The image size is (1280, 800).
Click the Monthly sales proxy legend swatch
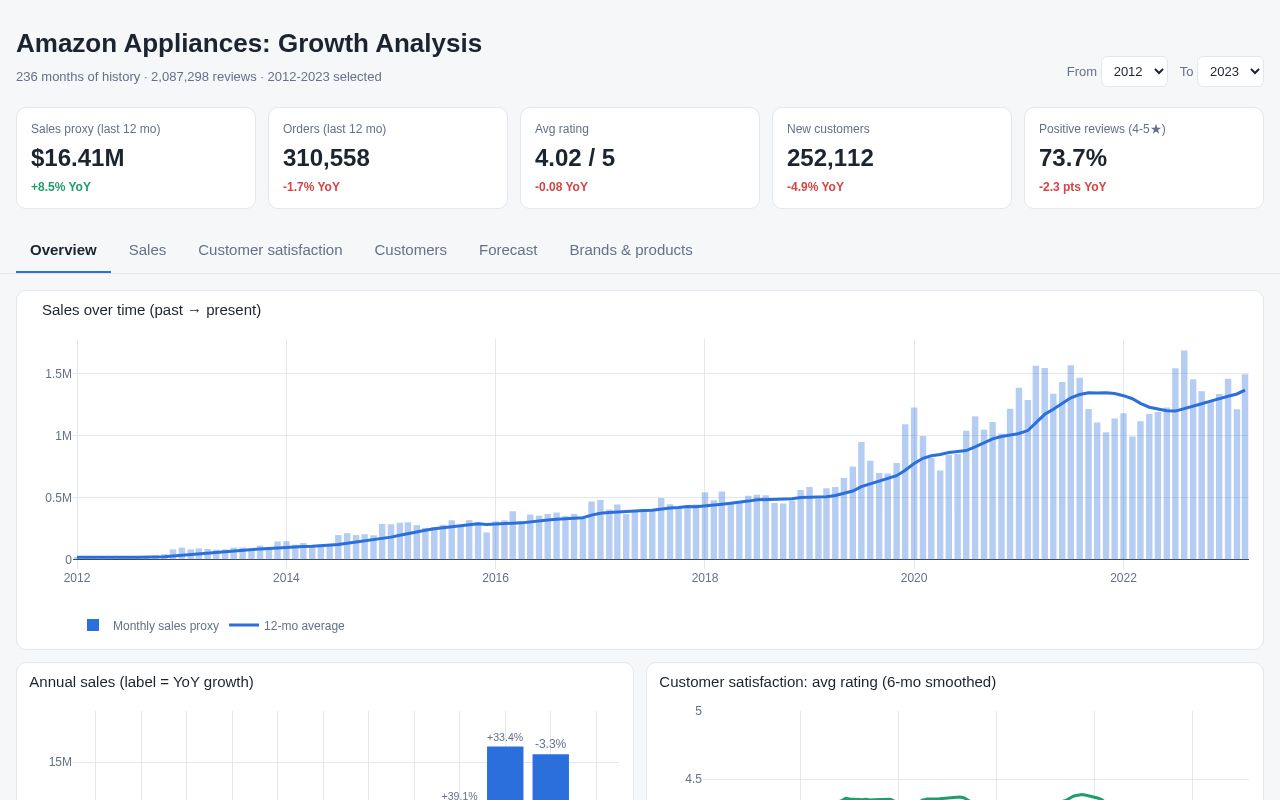click(x=93, y=625)
